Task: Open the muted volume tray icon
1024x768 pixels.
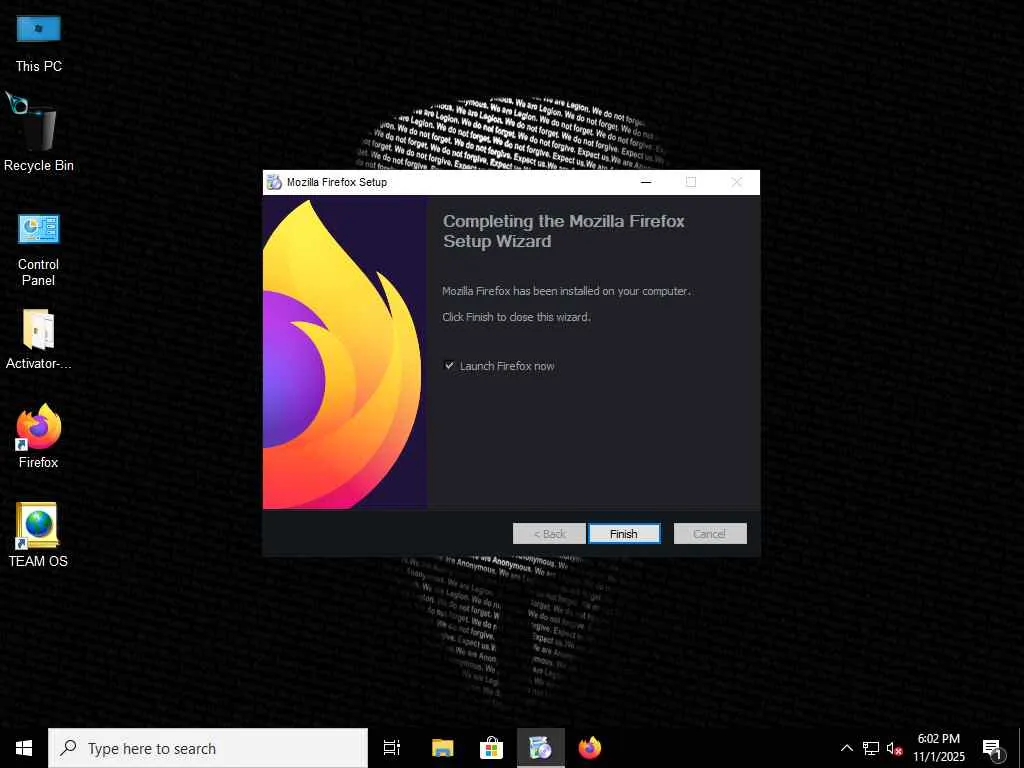Action: (x=895, y=748)
